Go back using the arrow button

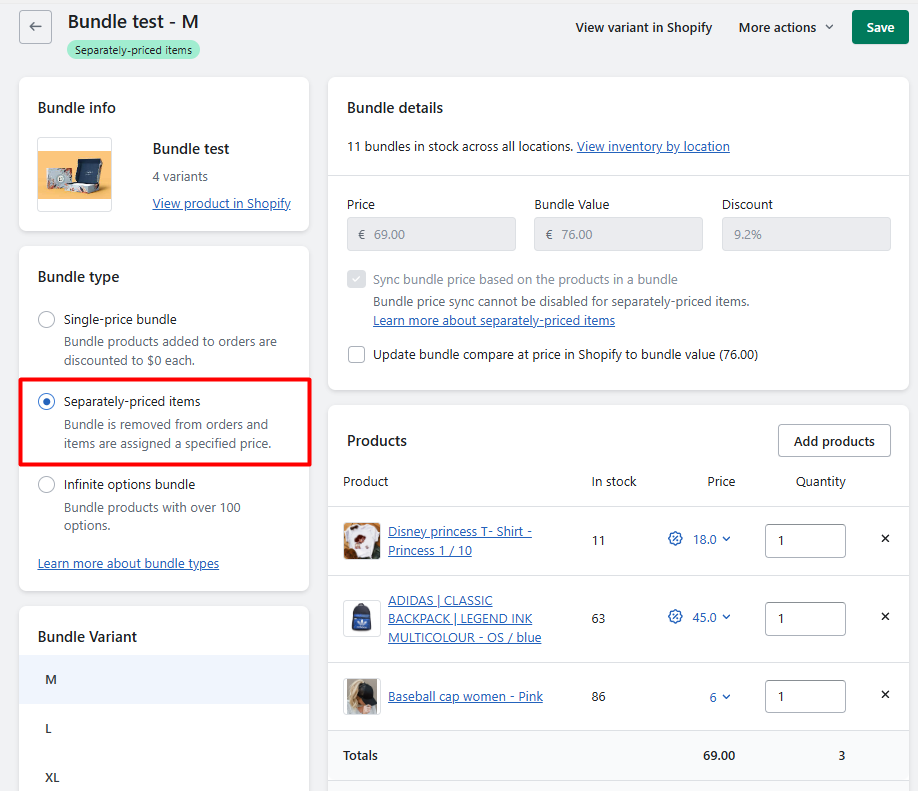tap(35, 27)
